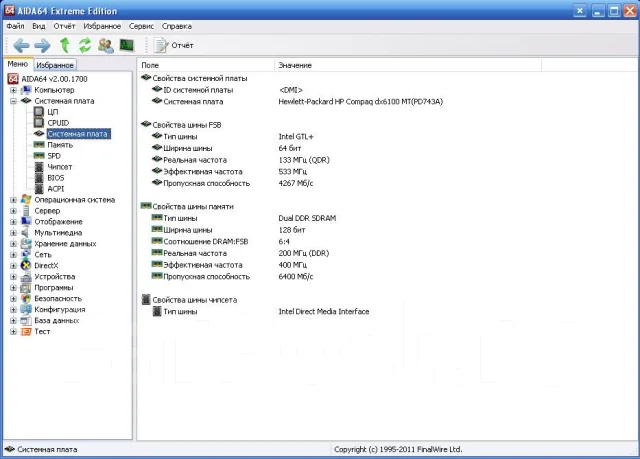Screen dimensions: 640x459
Task: Switch to the Избранное sidebar tab
Action: [55, 65]
